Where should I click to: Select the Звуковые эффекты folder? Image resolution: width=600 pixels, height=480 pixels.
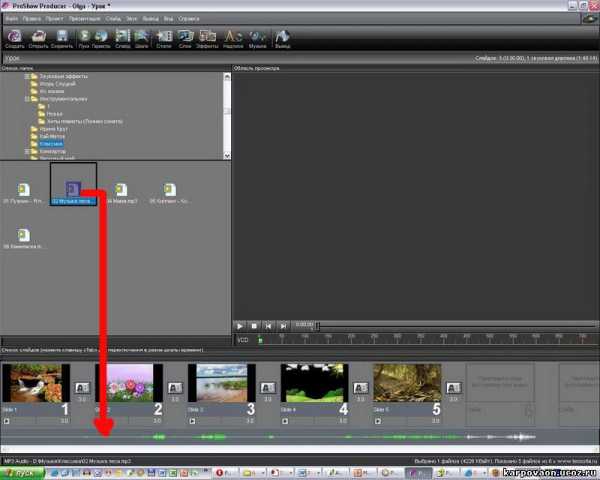click(x=64, y=76)
